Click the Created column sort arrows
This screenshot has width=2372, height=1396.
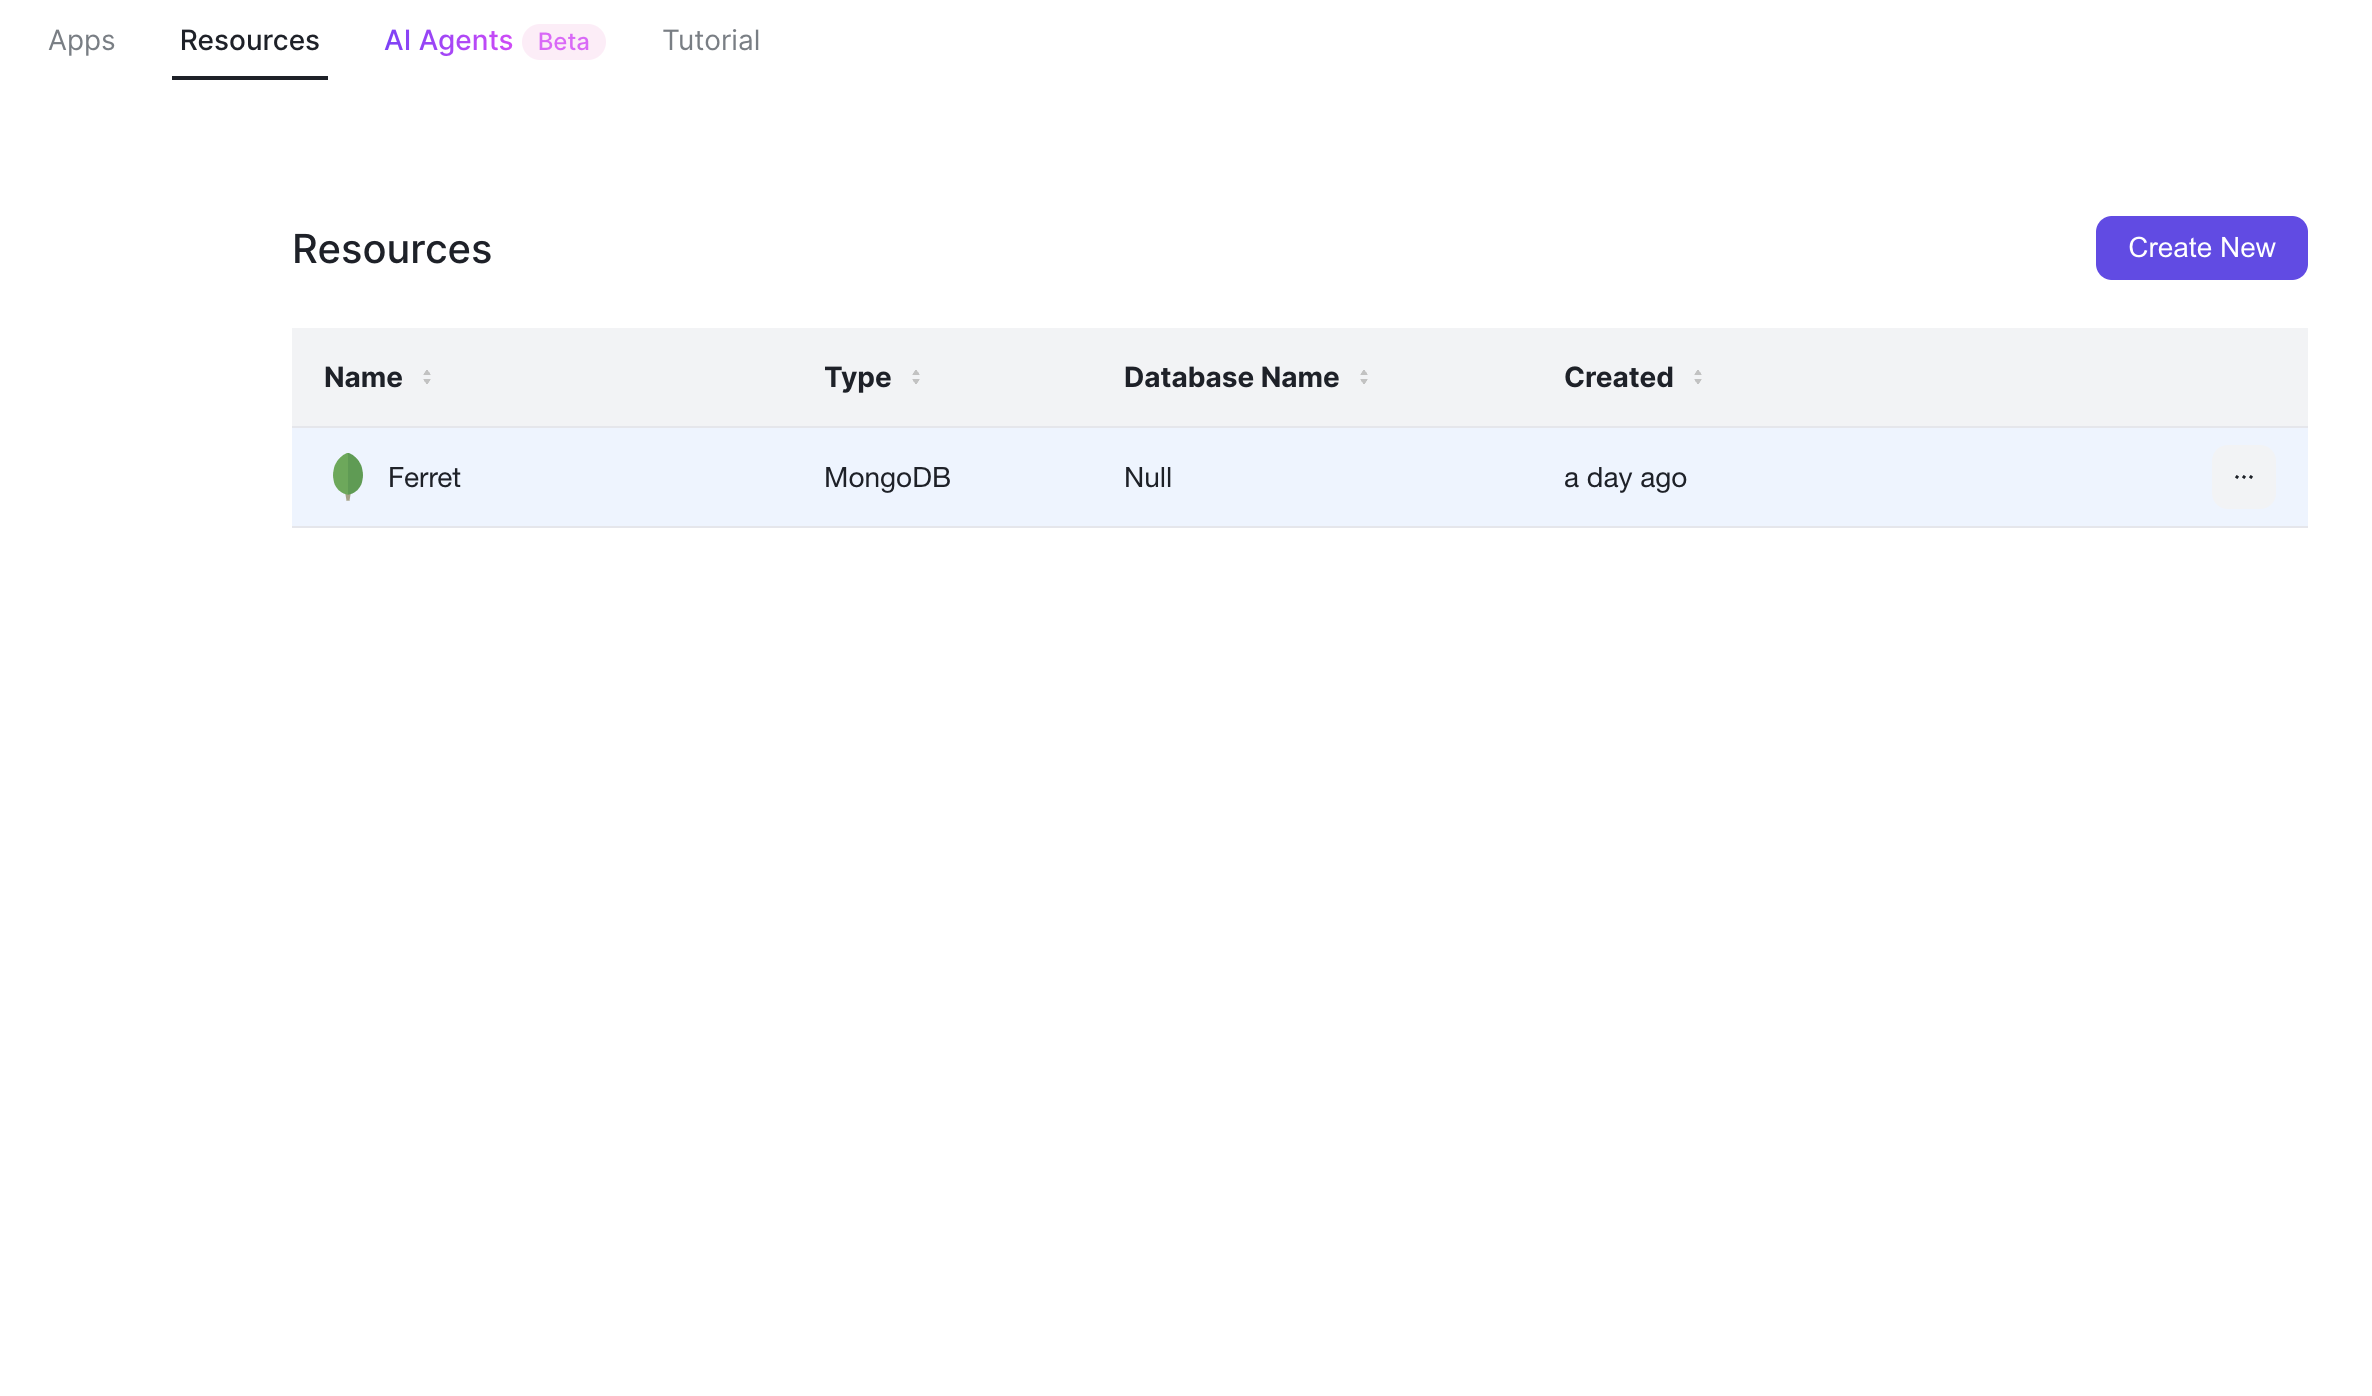[1698, 377]
